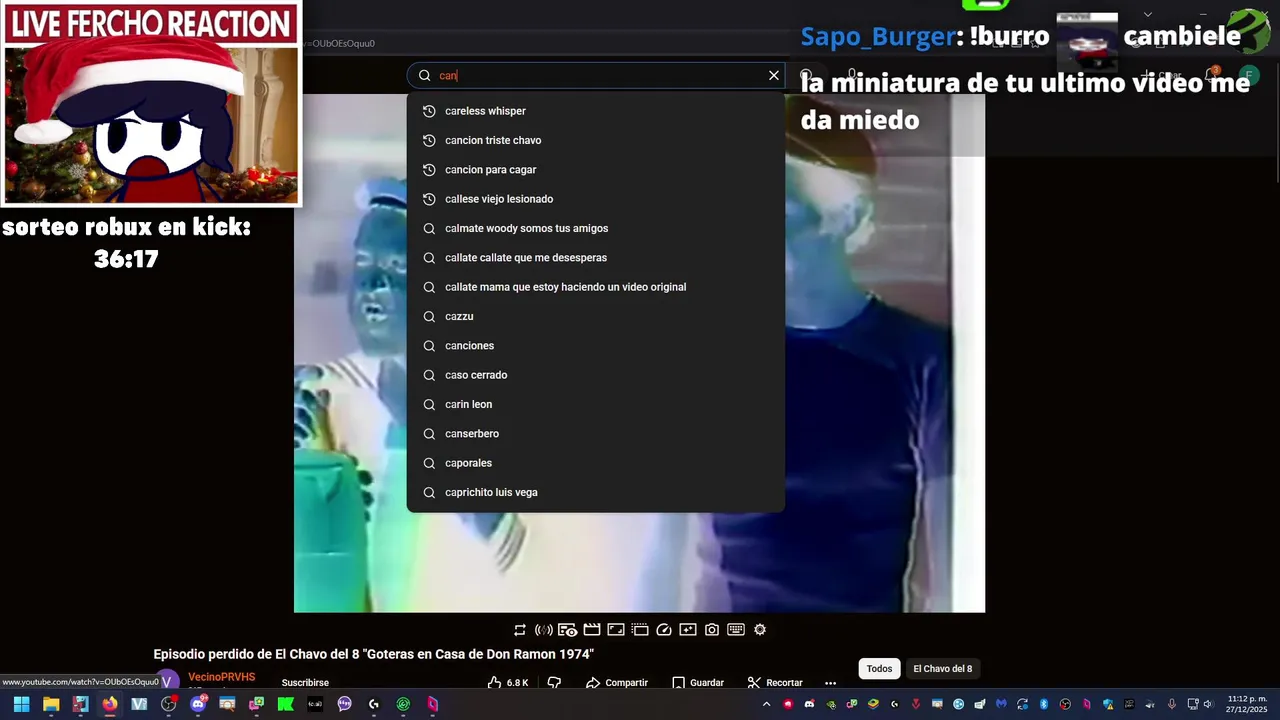Open File Explorer from the taskbar
The image size is (1280, 720).
pos(51,704)
